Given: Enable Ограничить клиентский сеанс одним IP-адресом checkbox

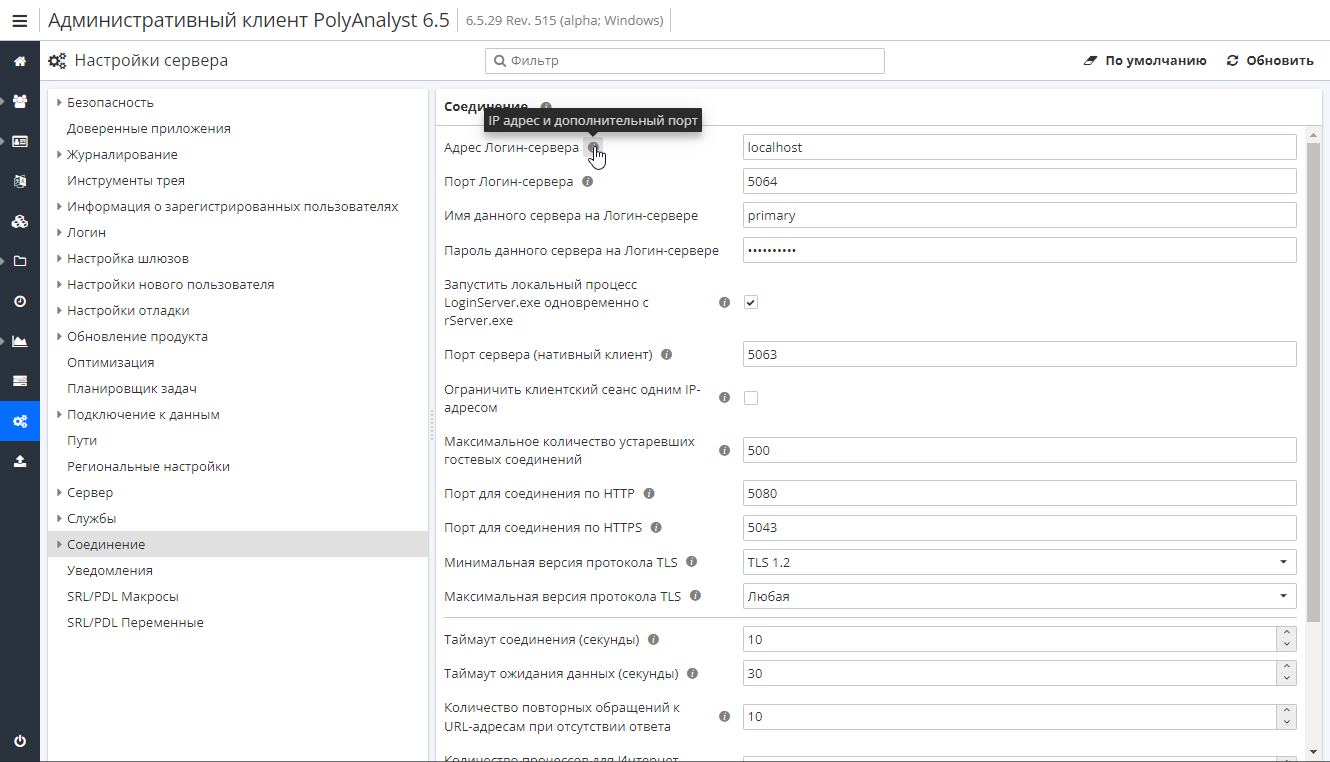Looking at the screenshot, I should [x=751, y=398].
